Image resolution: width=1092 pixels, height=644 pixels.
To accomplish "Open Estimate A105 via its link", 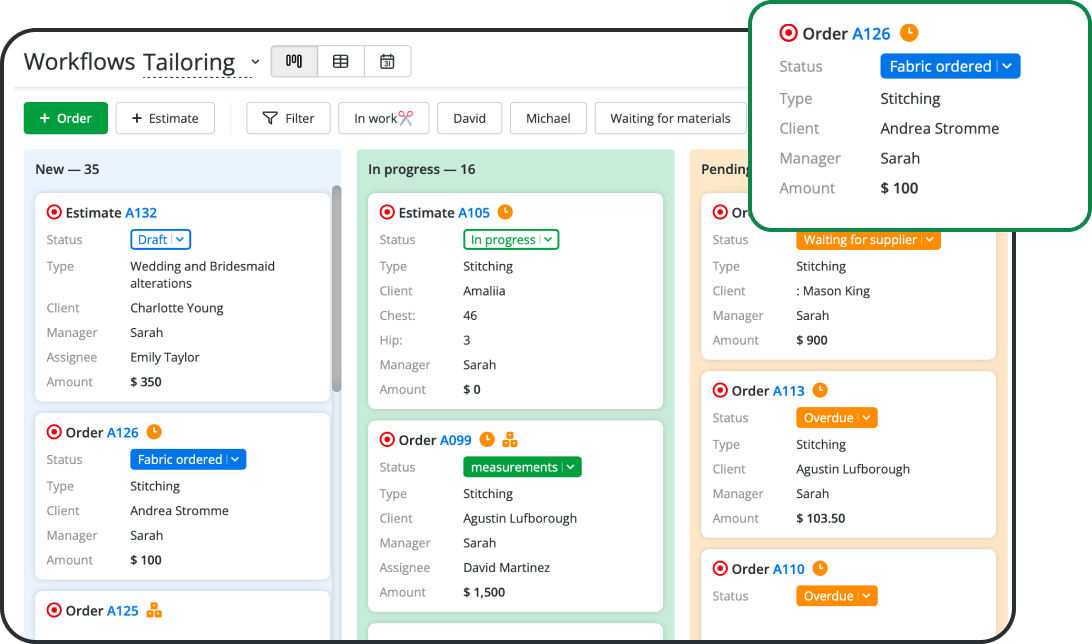I will [473, 212].
